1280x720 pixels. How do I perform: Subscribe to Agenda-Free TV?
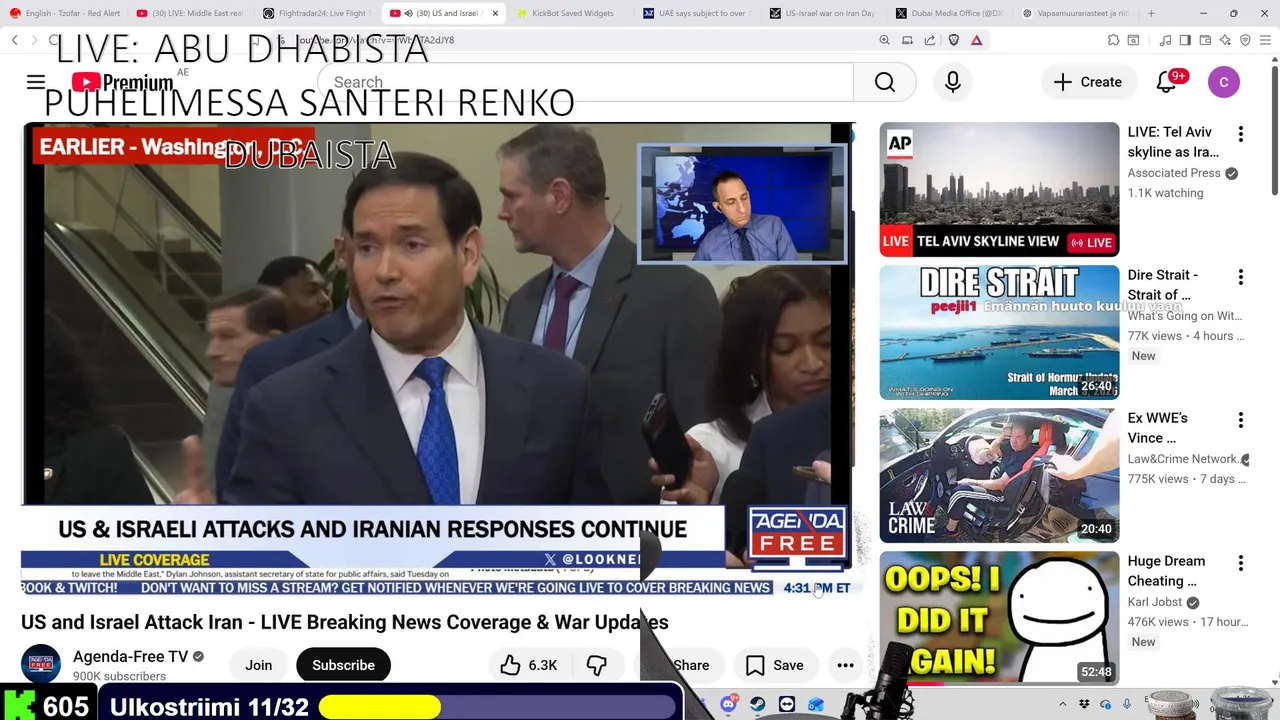click(343, 665)
